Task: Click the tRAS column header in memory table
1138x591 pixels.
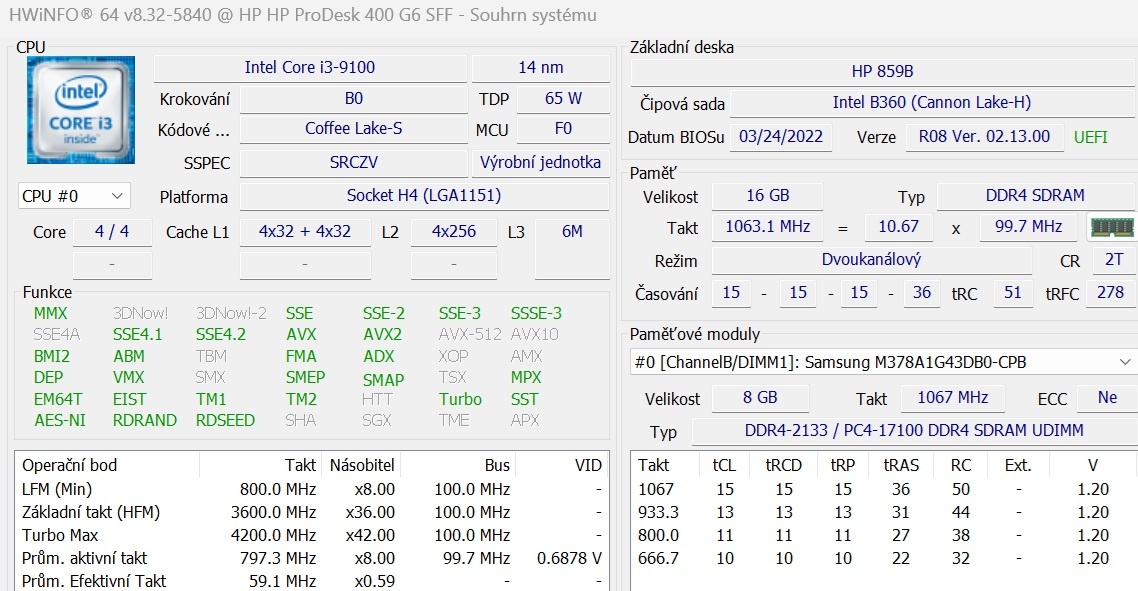Action: (x=901, y=465)
